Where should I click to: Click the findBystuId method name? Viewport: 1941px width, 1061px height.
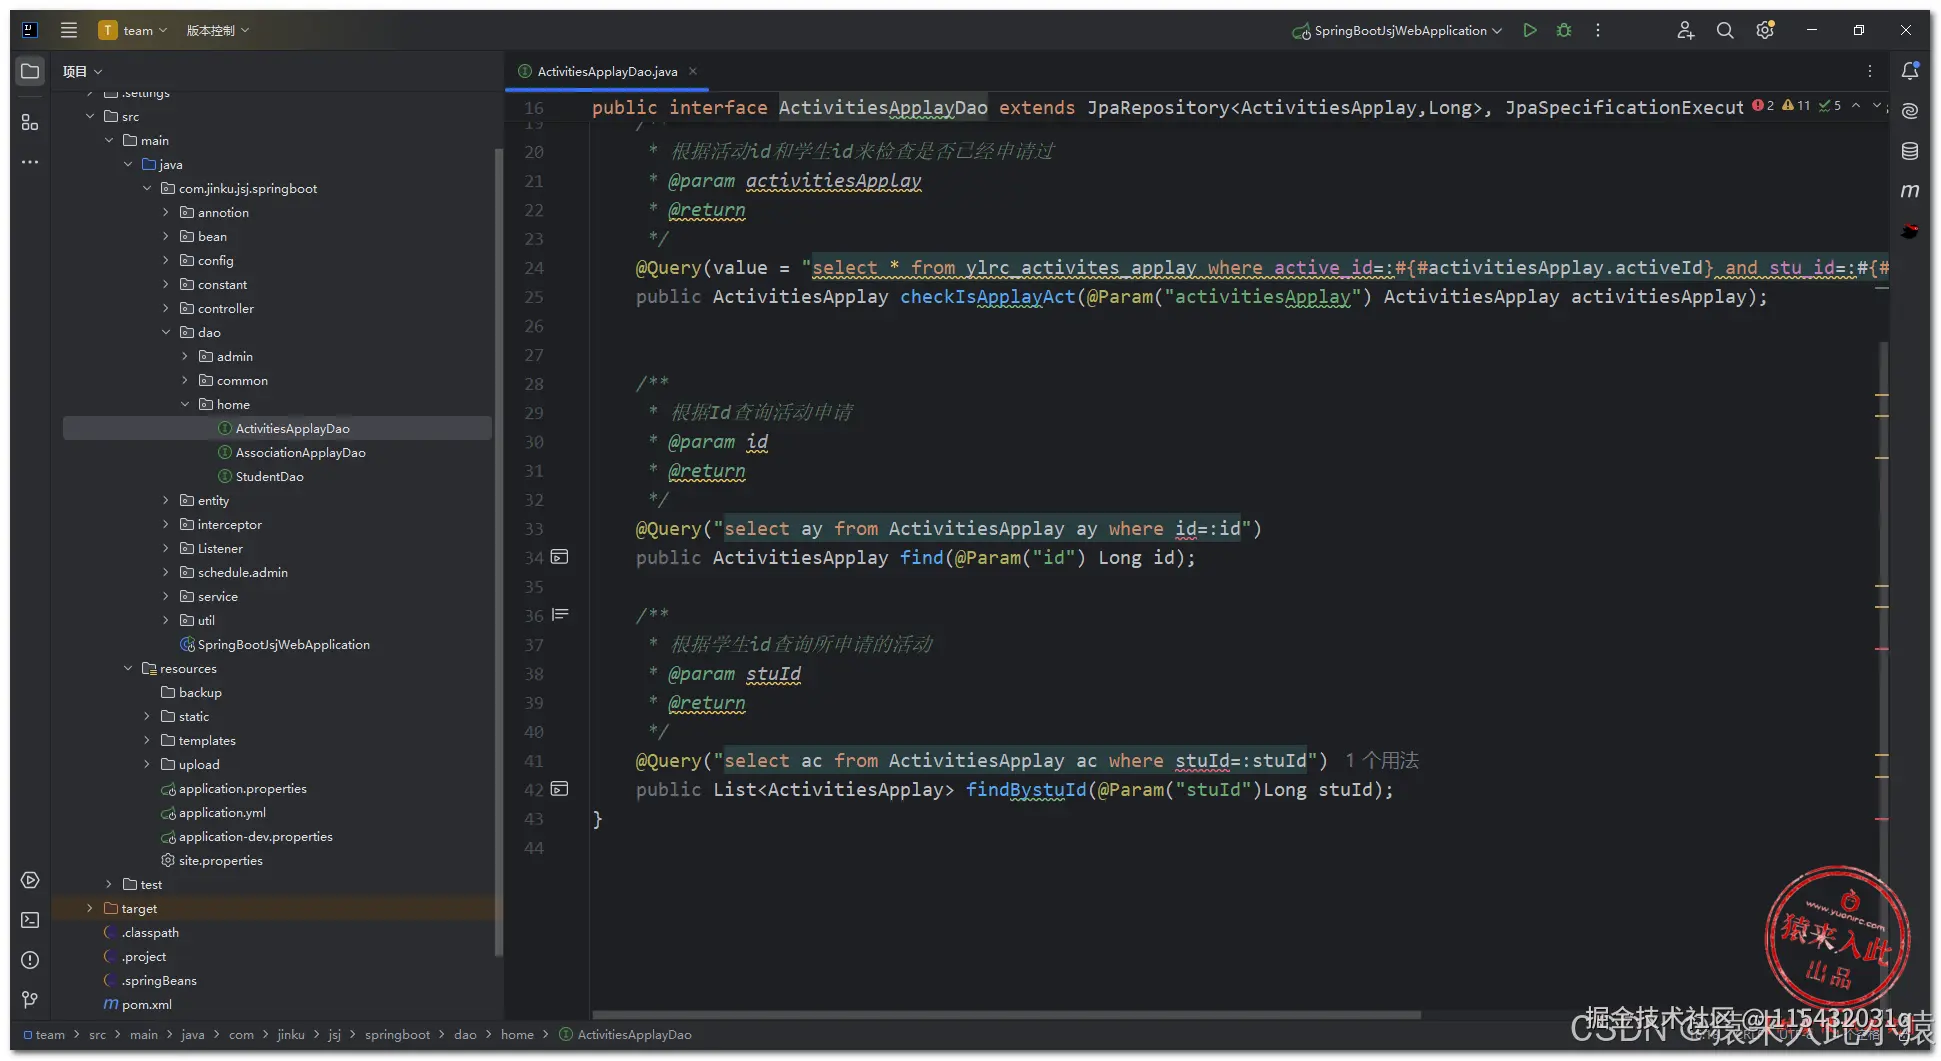point(1026,789)
